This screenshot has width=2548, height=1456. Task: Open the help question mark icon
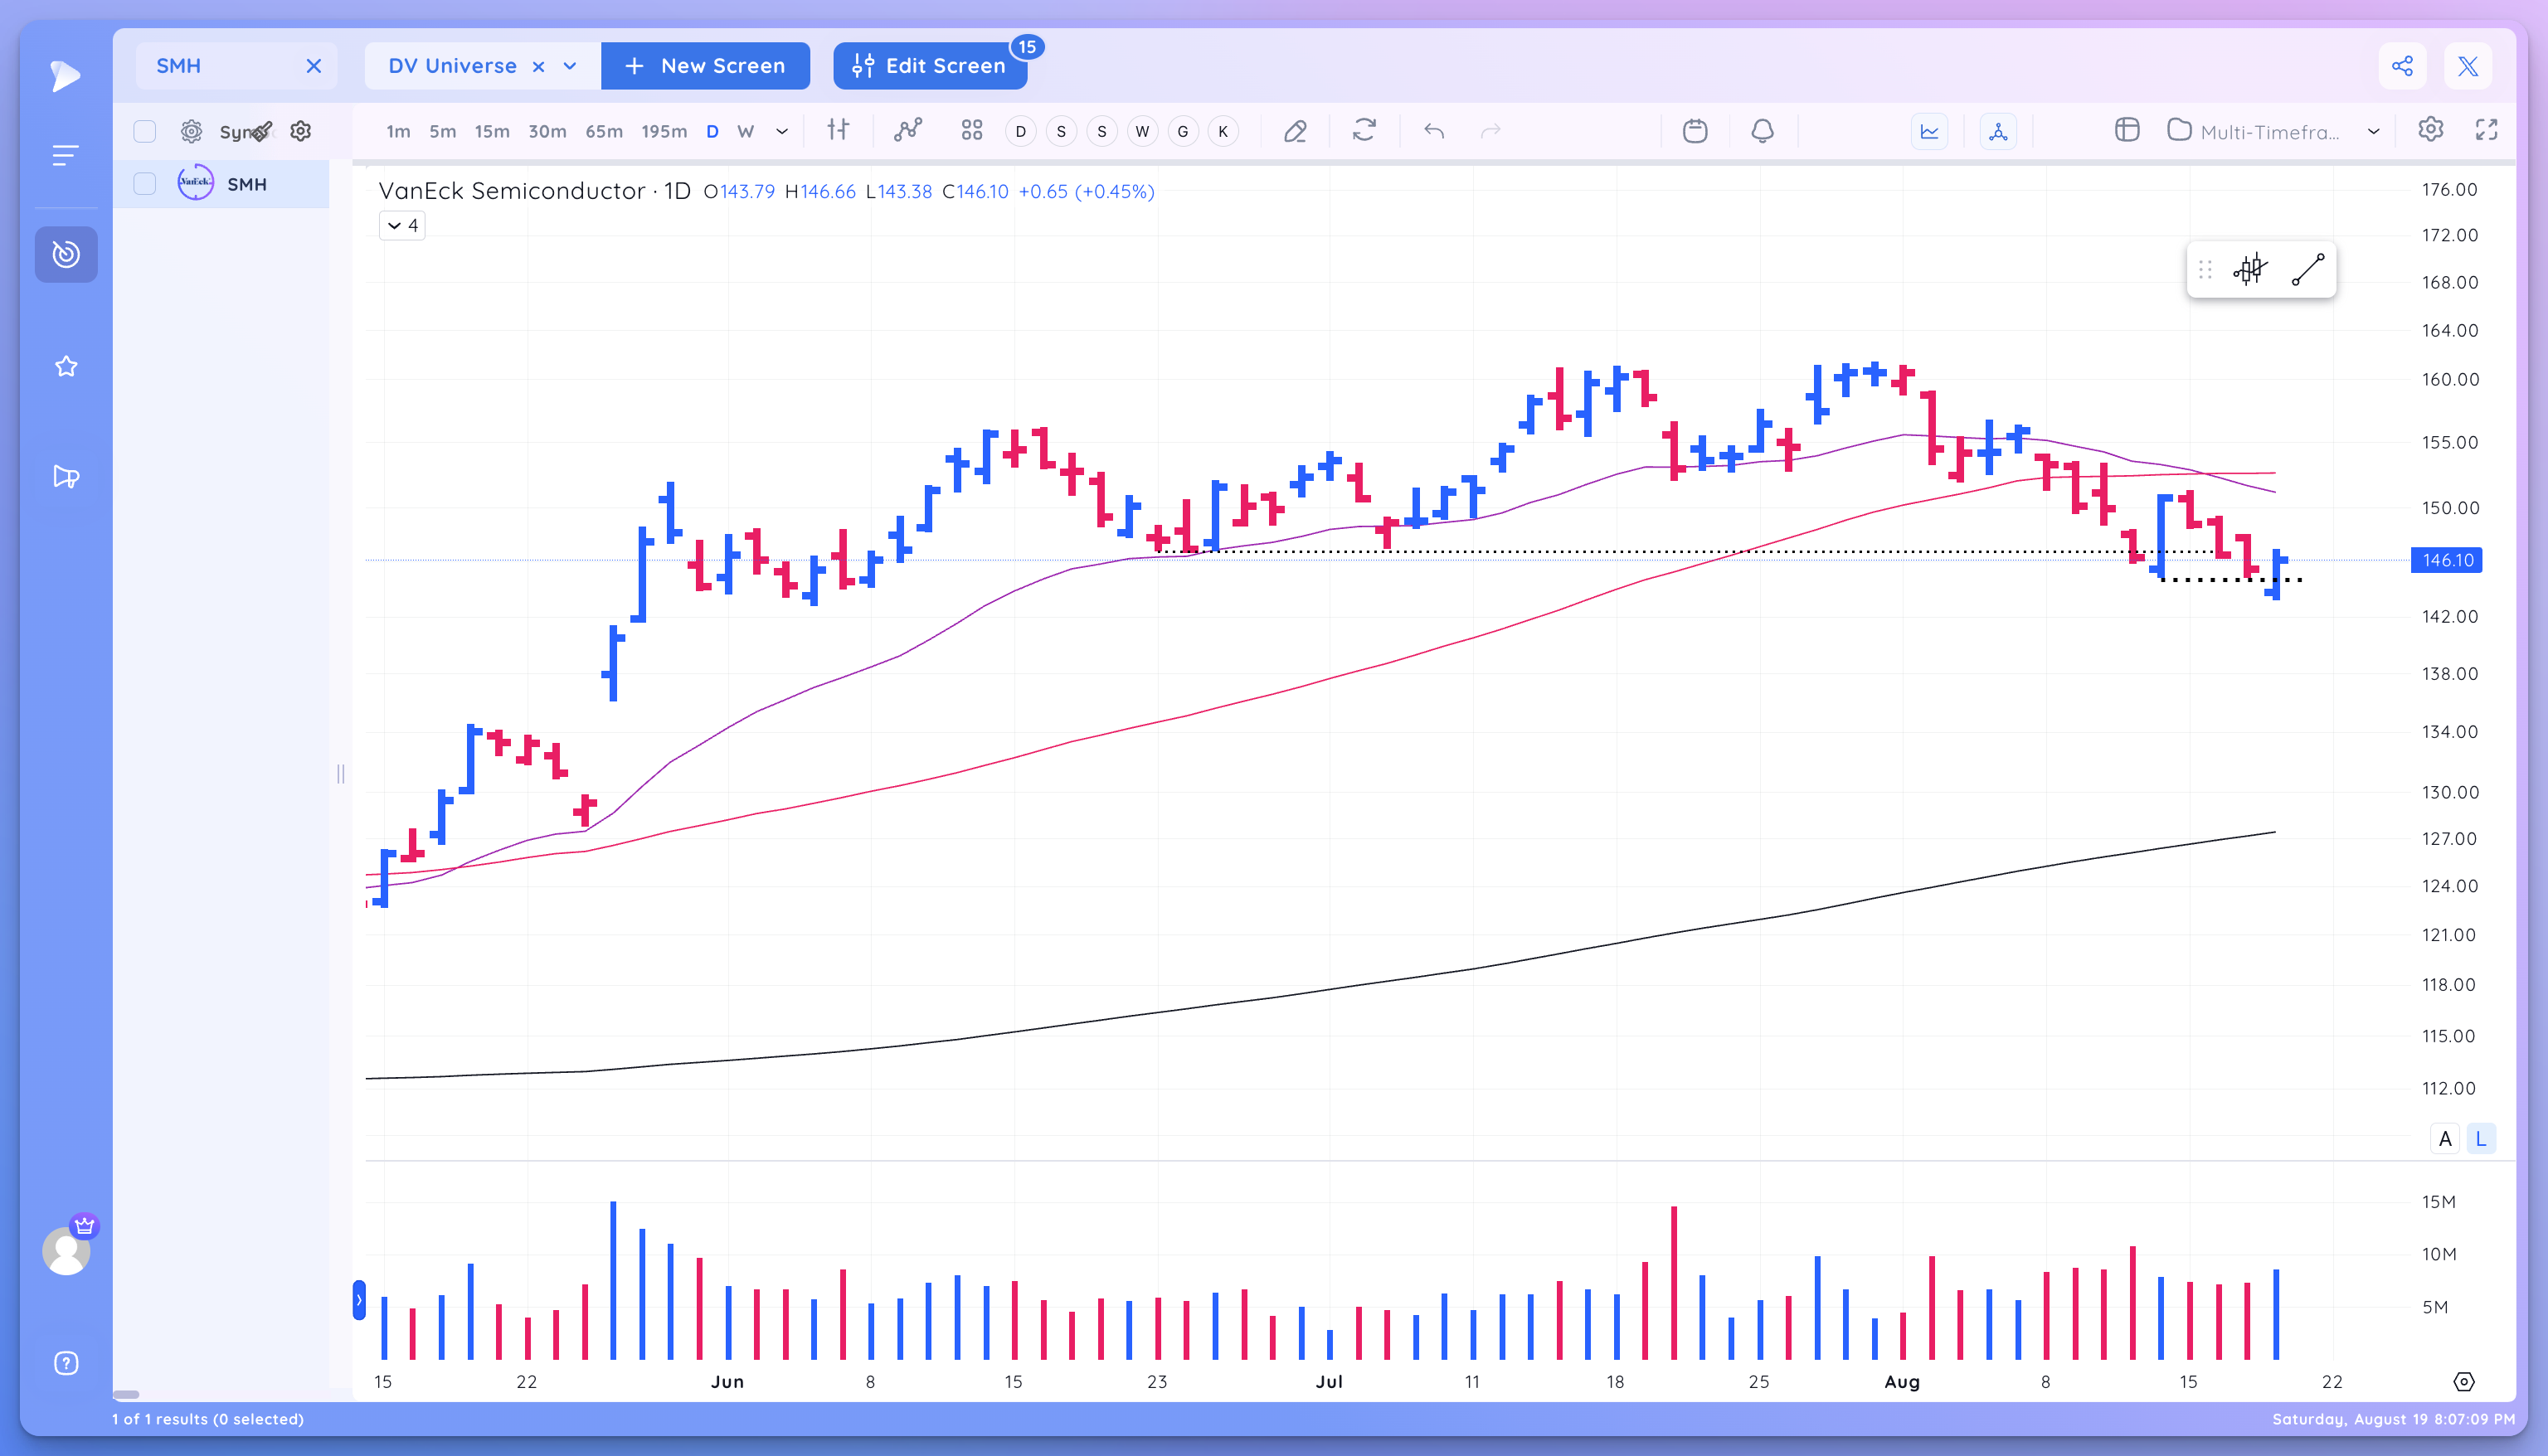[66, 1363]
